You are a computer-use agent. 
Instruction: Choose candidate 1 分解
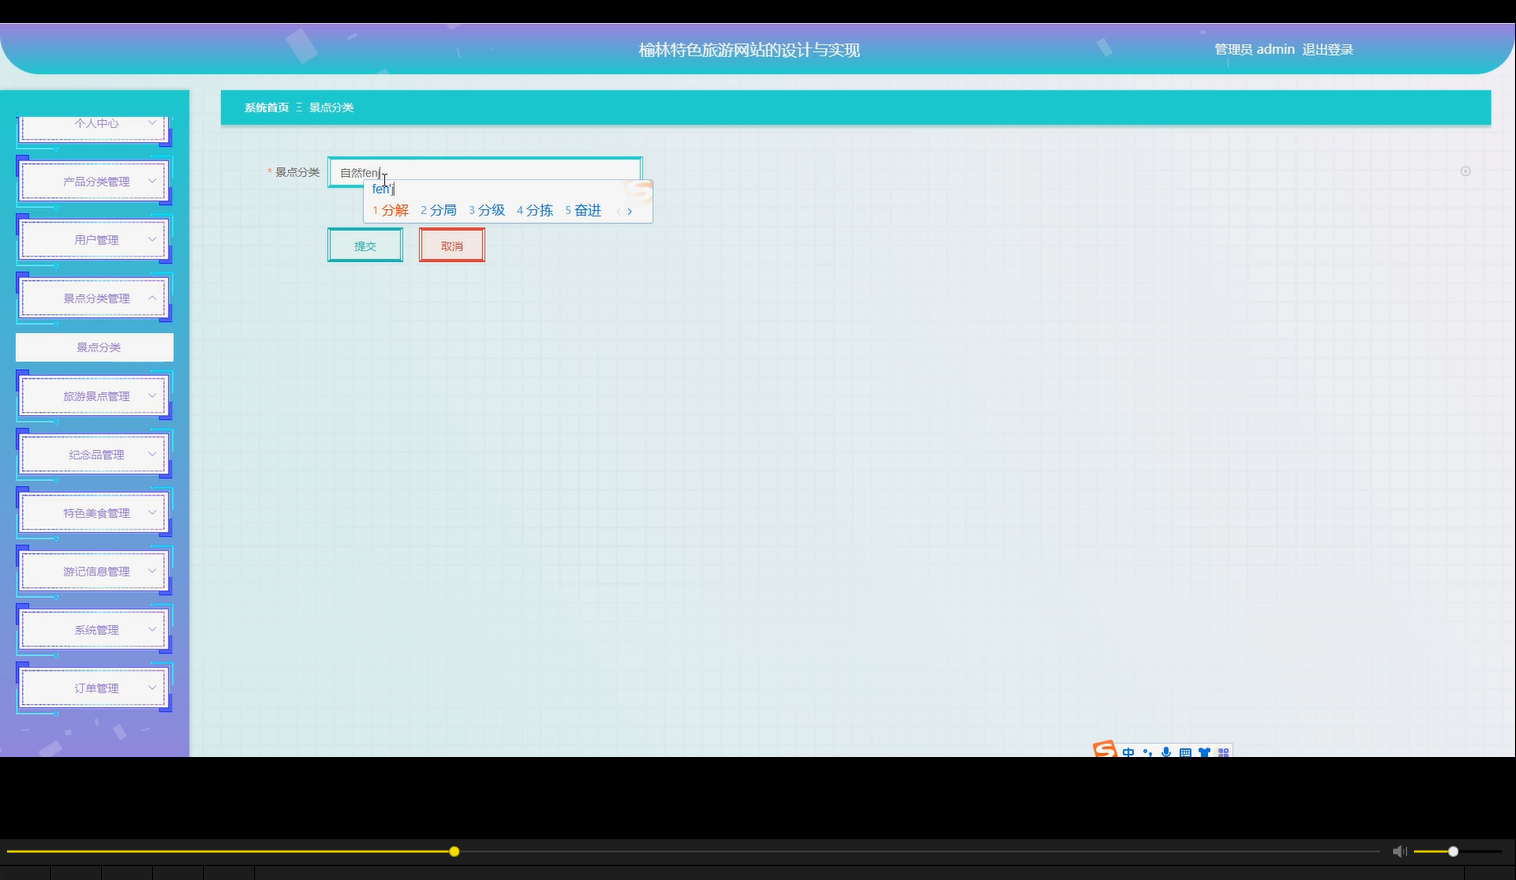pos(391,210)
